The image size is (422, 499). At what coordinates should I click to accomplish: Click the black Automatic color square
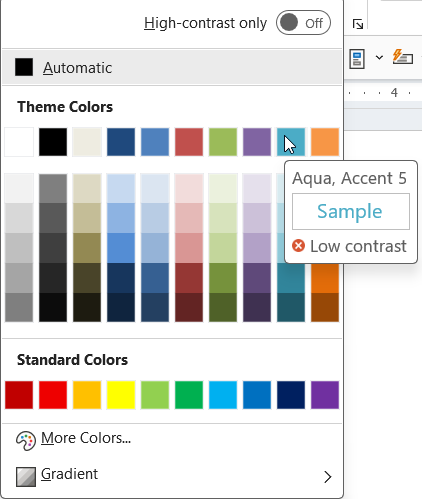pos(24,67)
